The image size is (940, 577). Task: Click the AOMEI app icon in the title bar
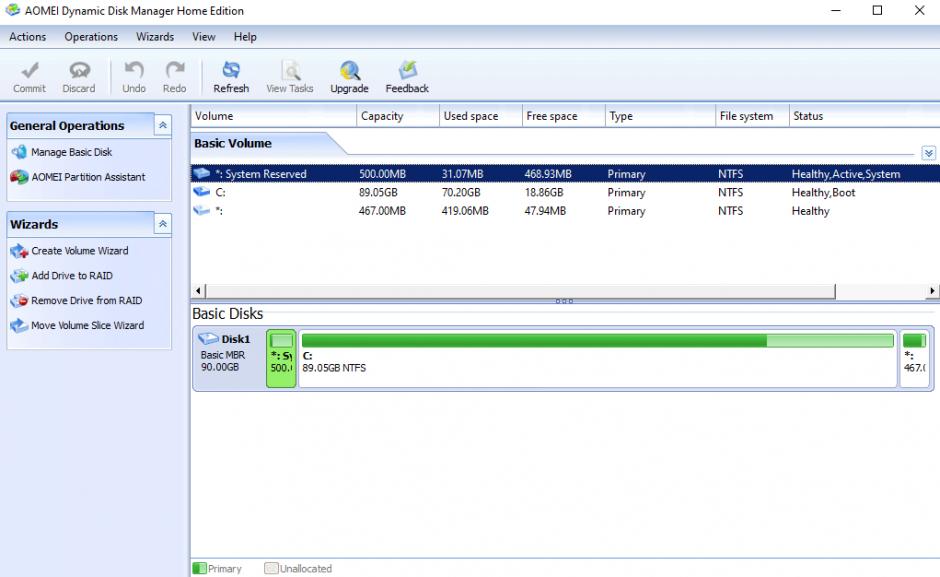12,10
